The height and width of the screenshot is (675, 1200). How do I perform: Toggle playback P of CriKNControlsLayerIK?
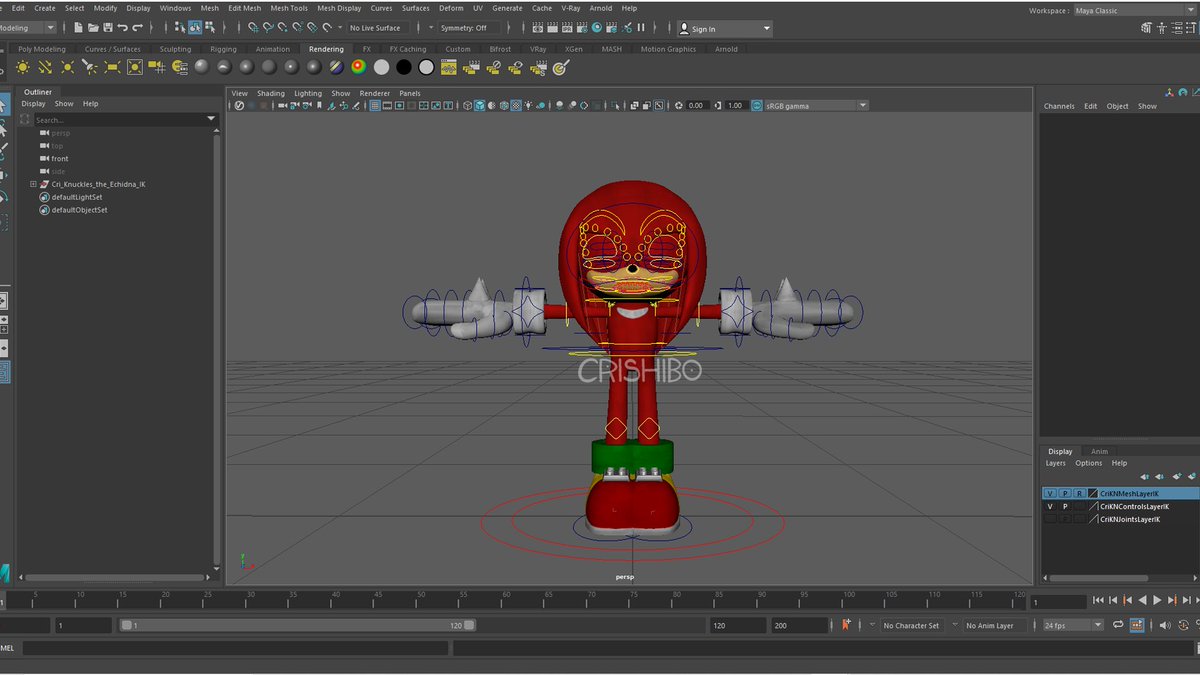tap(1065, 507)
